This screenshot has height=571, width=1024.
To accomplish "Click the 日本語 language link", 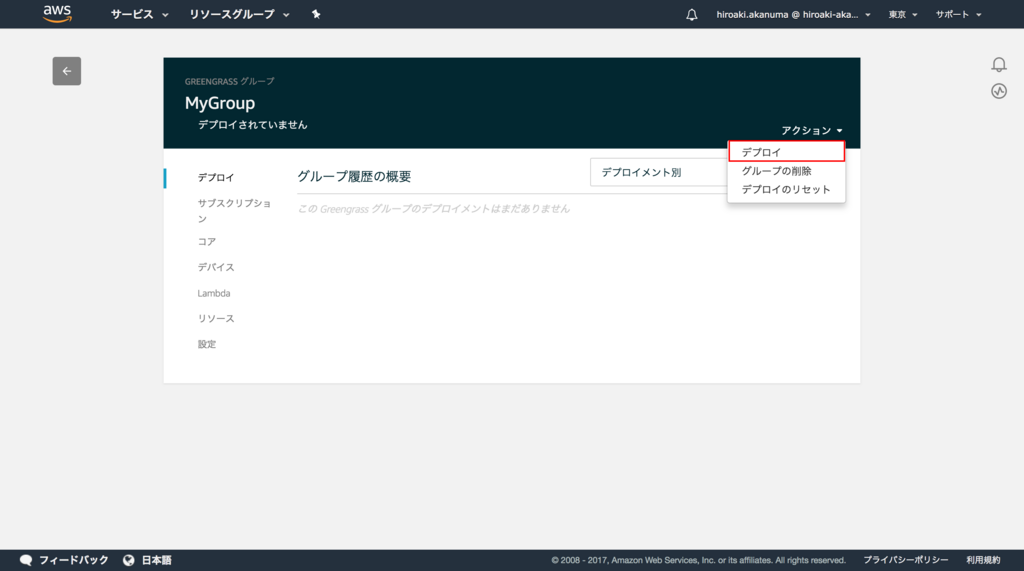I will (157, 560).
